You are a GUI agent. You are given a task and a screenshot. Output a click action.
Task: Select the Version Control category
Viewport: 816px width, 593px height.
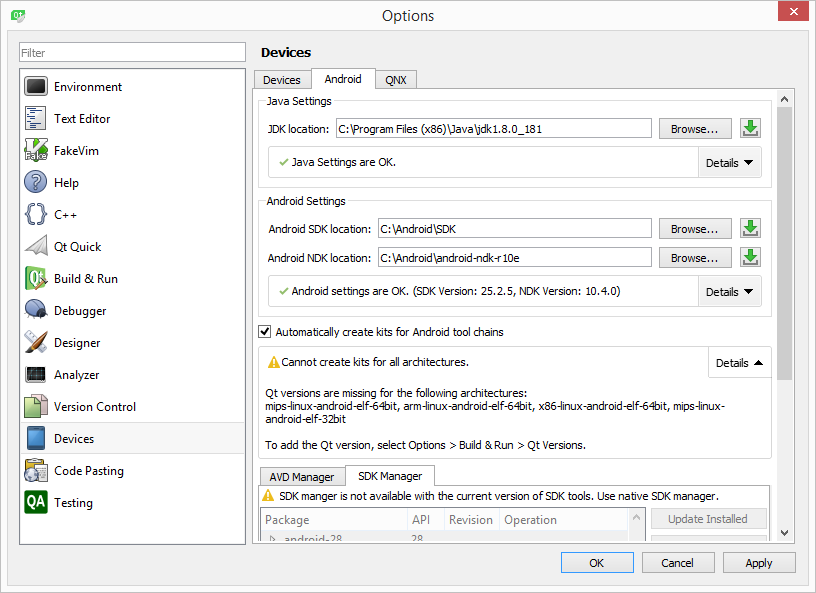94,407
